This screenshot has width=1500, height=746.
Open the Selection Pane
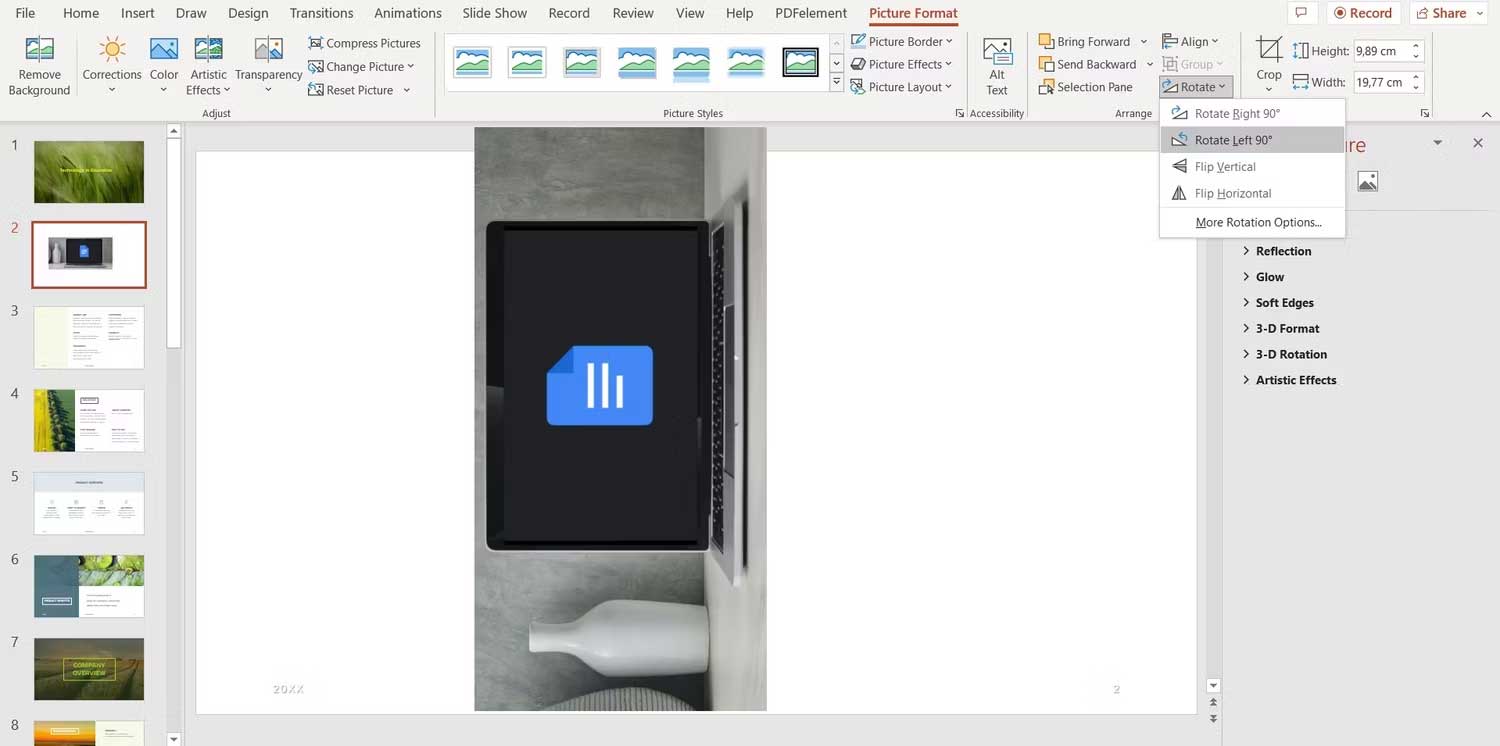(x=1086, y=87)
